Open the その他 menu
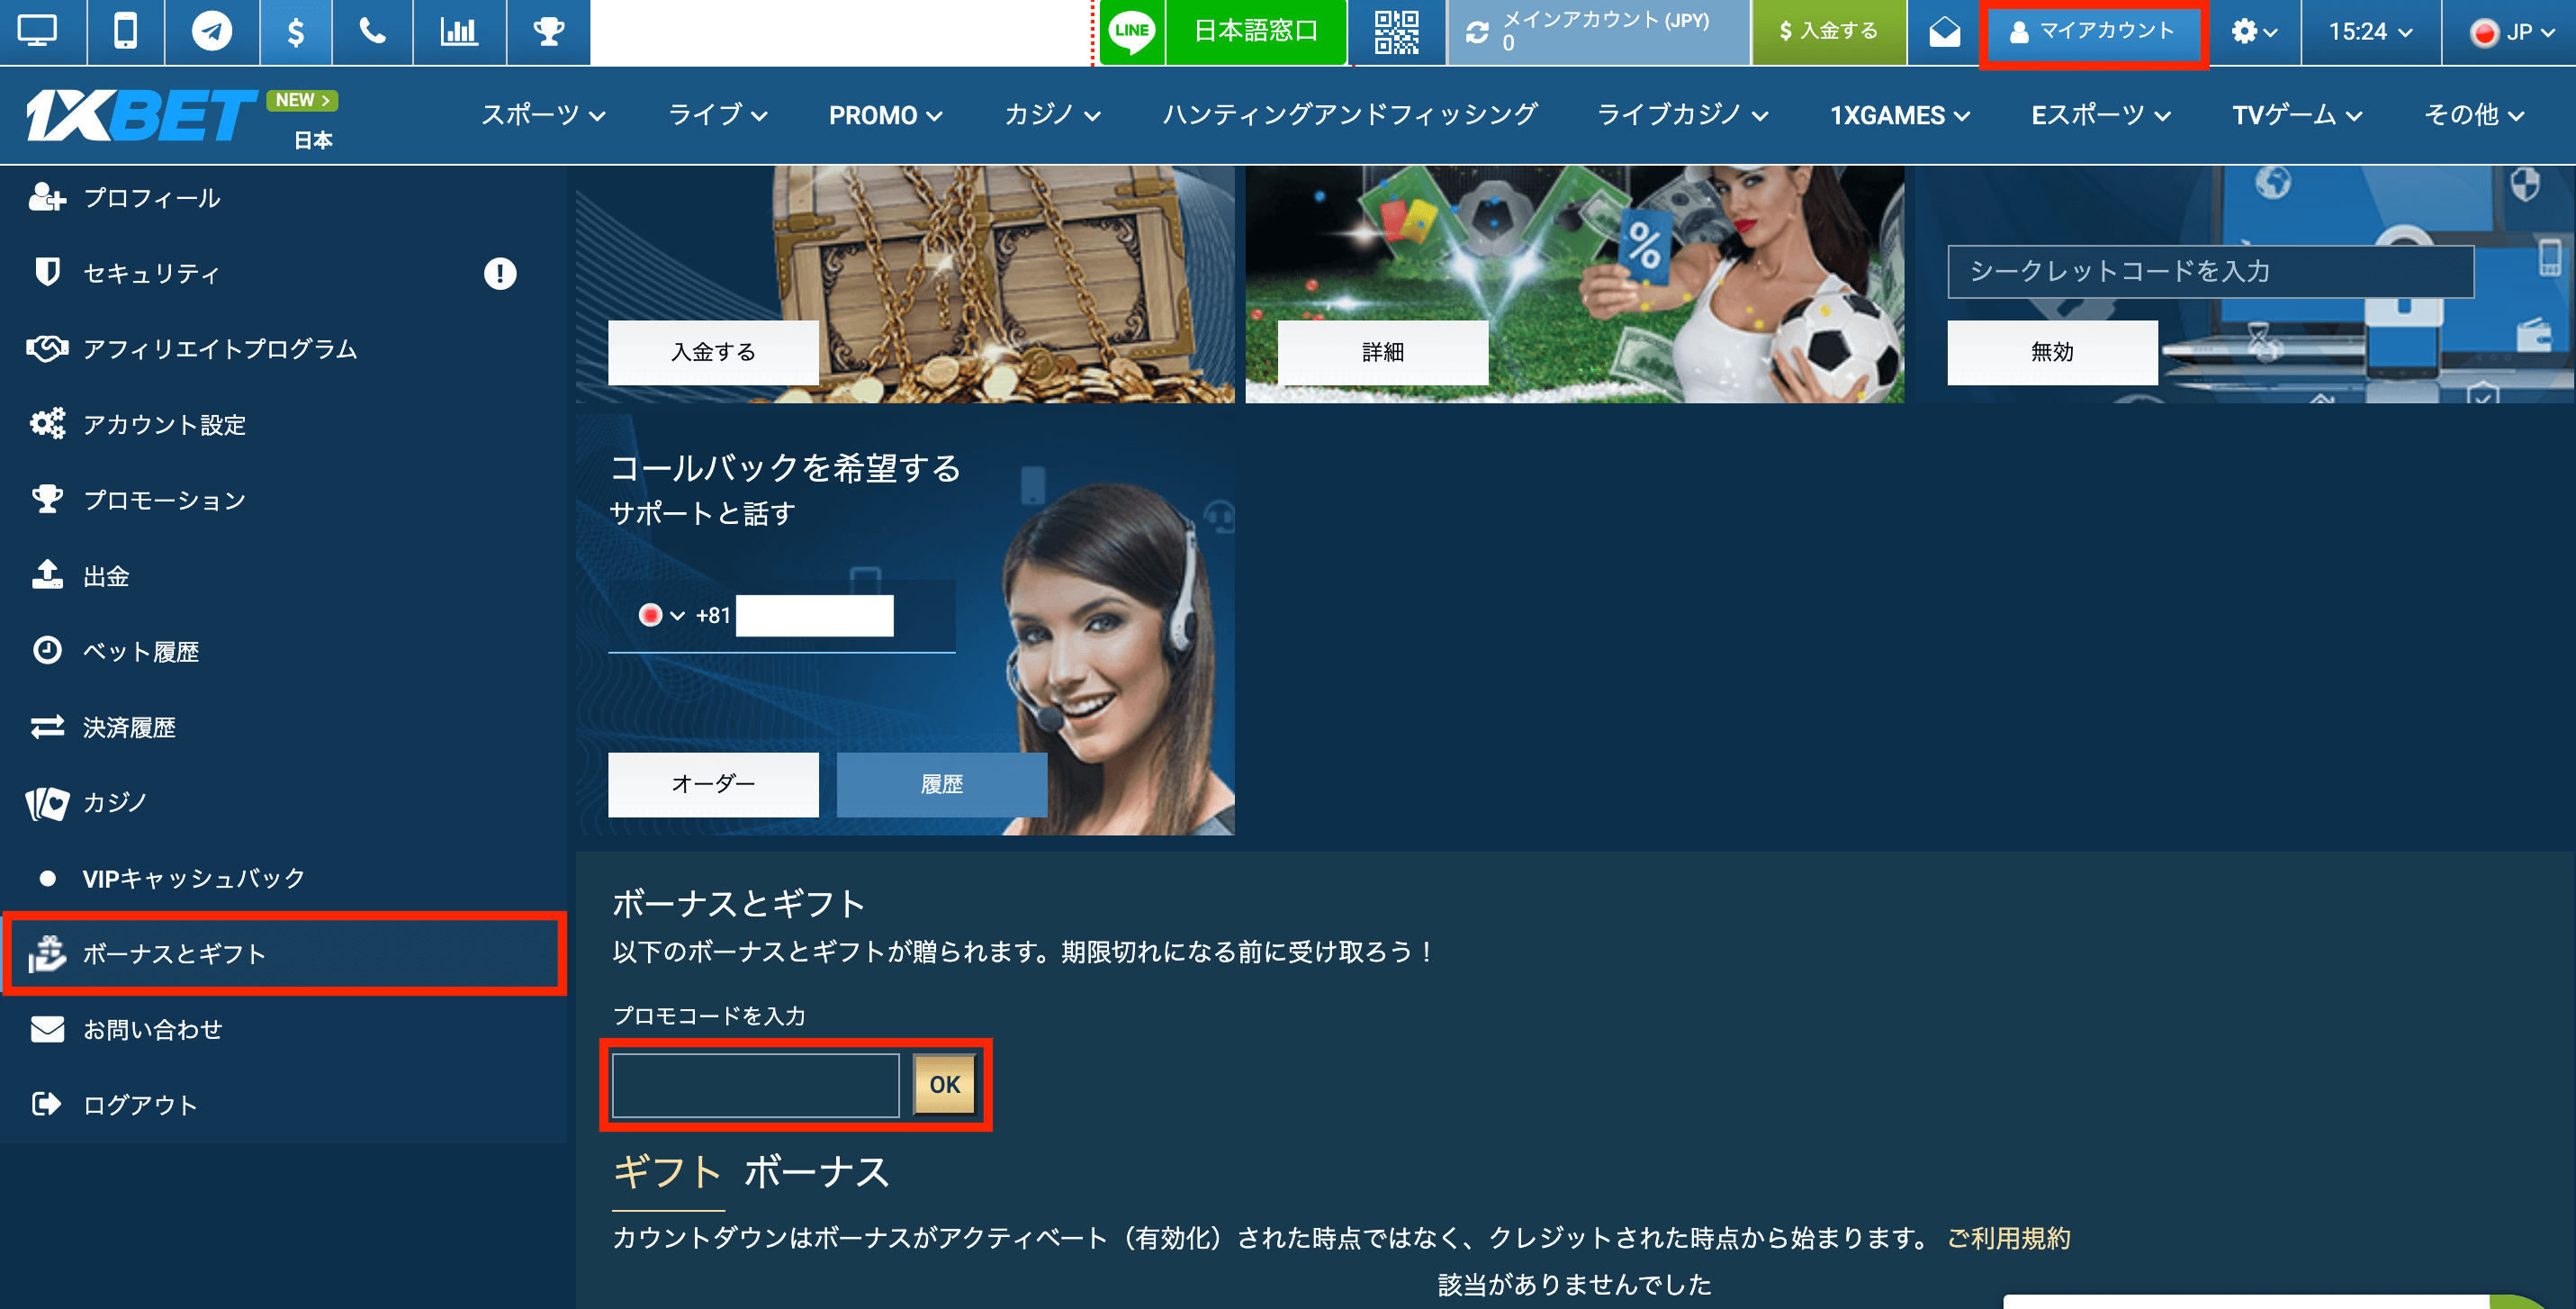 pos(2474,115)
